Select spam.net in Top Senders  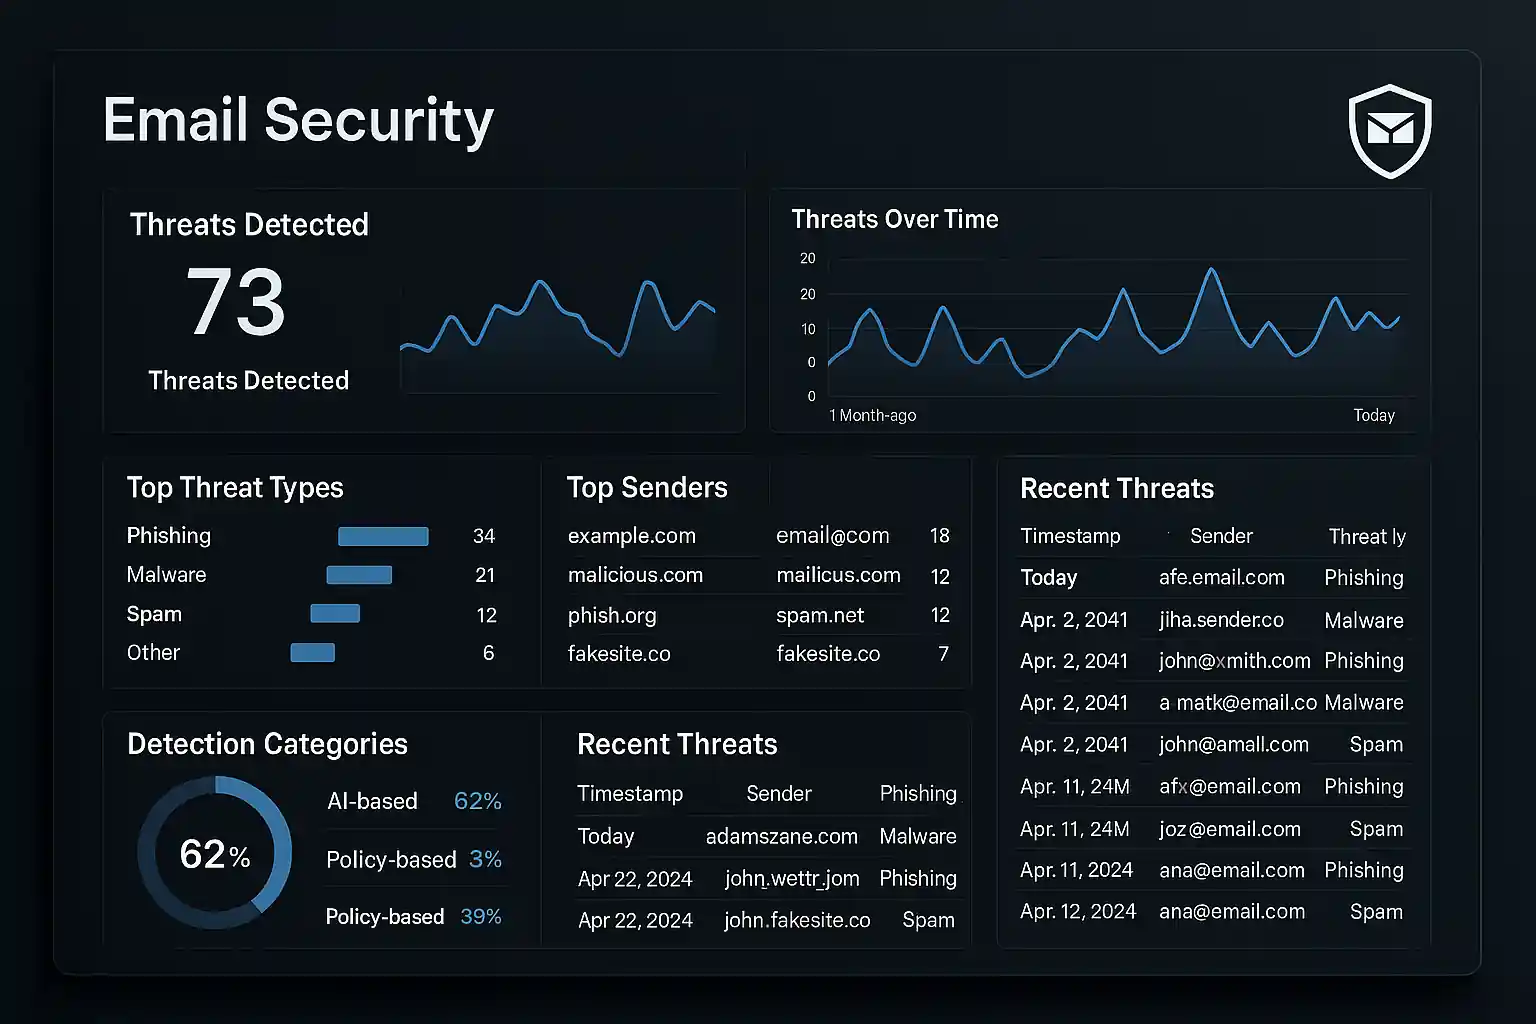click(x=820, y=616)
